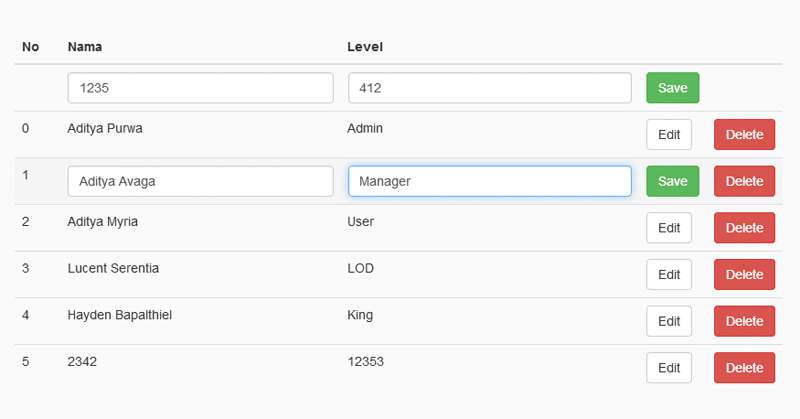The width and height of the screenshot is (800, 419).
Task: Select the Lucent Serentia name cell
Action: [x=113, y=269]
